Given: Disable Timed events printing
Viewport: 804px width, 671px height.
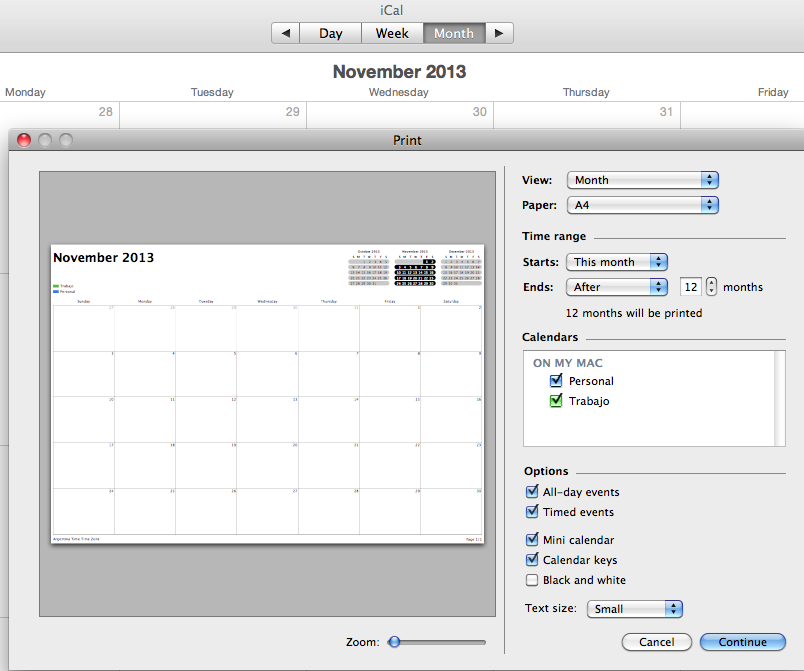Looking at the screenshot, I should click(532, 512).
